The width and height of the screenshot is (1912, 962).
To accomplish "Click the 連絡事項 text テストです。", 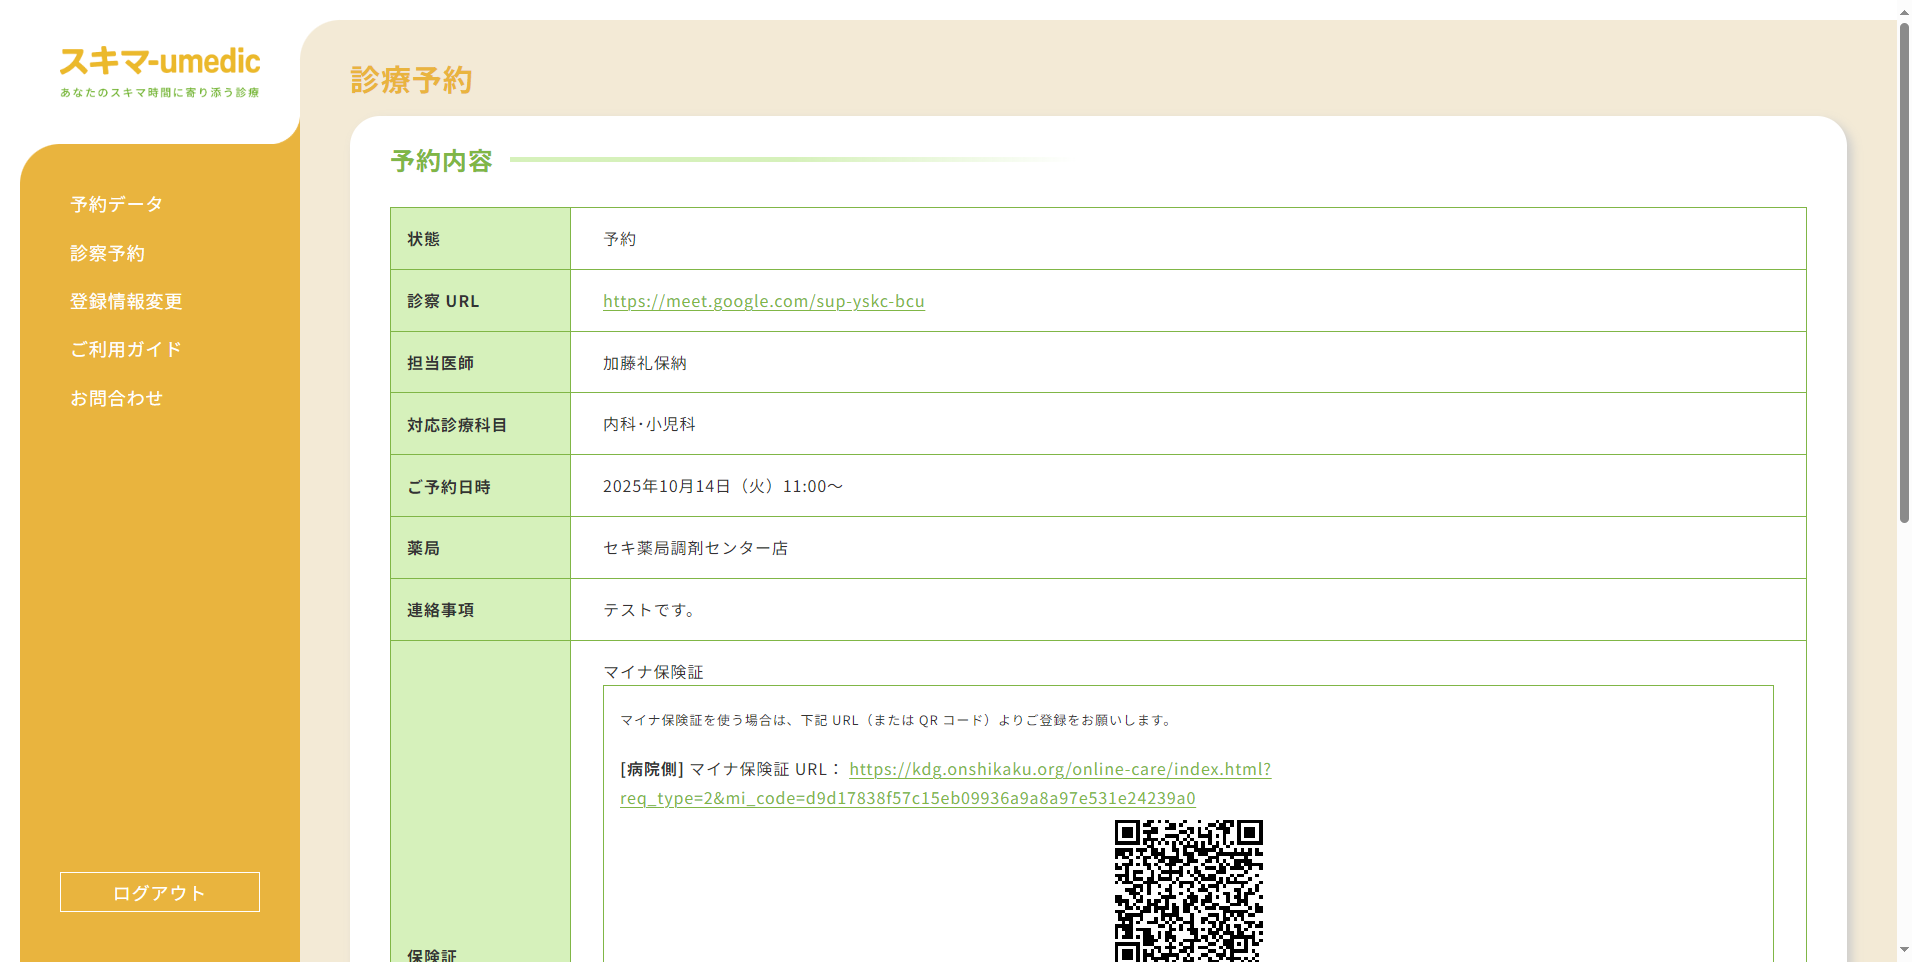I will (649, 609).
